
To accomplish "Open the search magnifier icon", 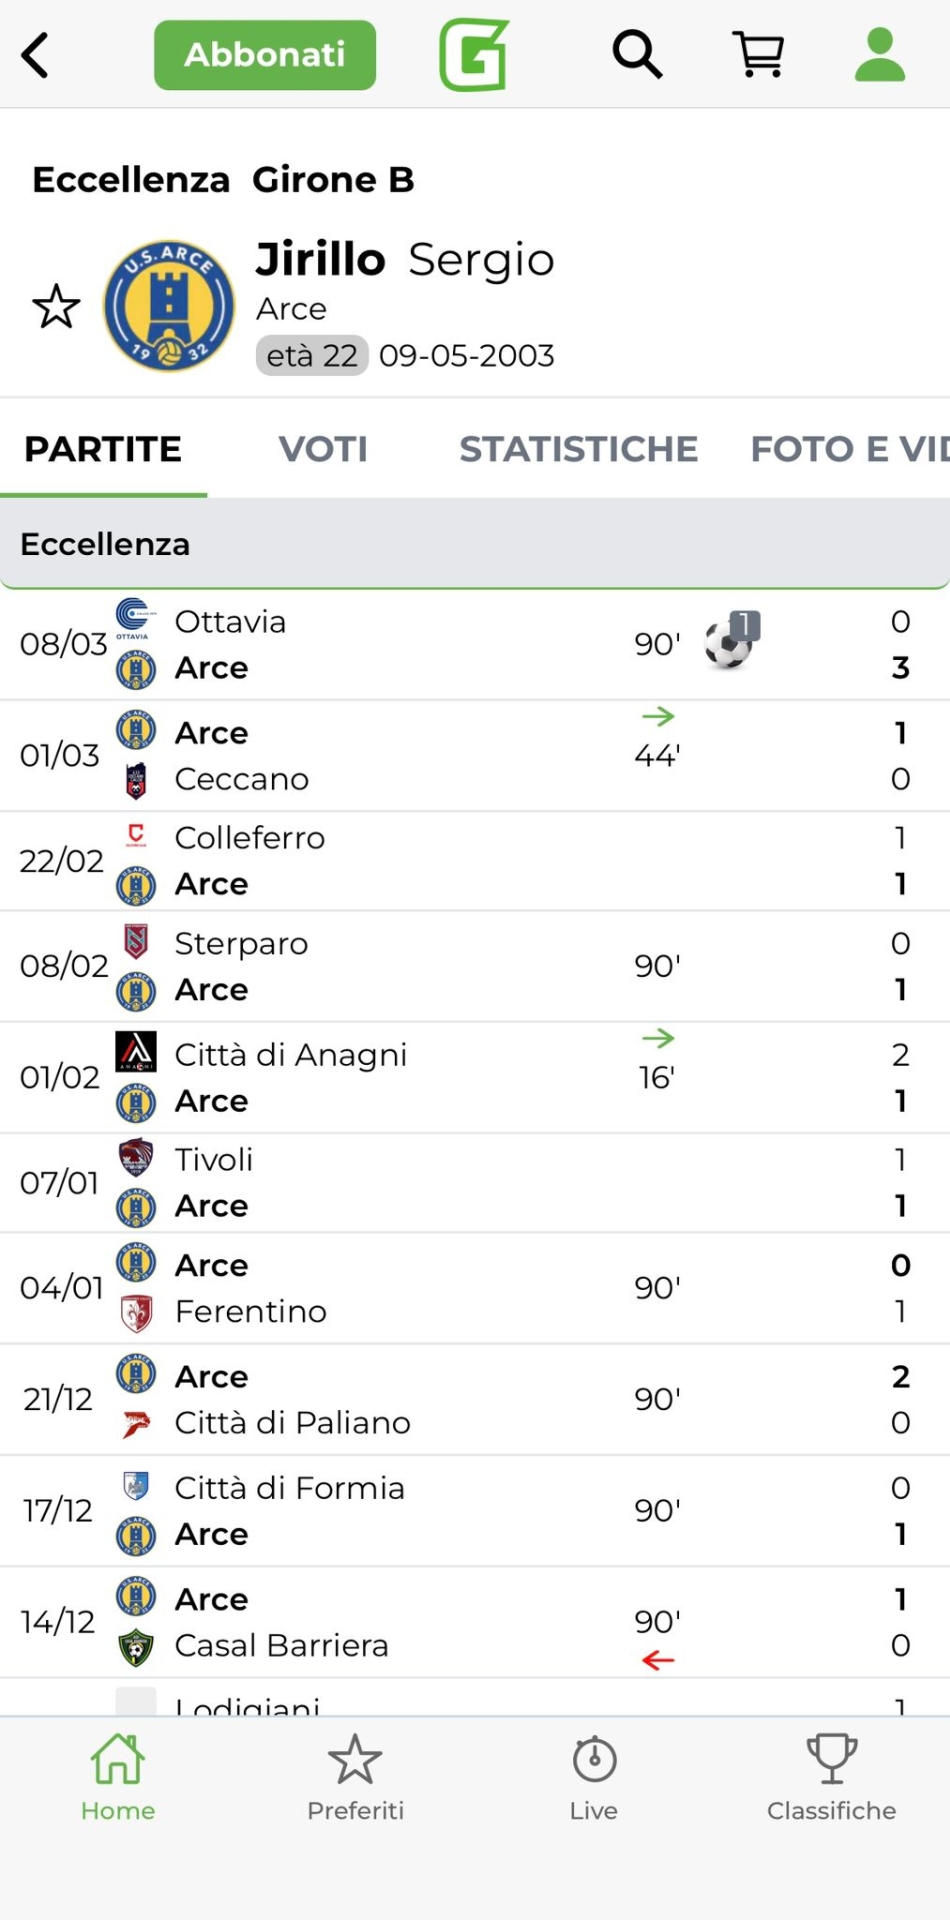I will (637, 54).
